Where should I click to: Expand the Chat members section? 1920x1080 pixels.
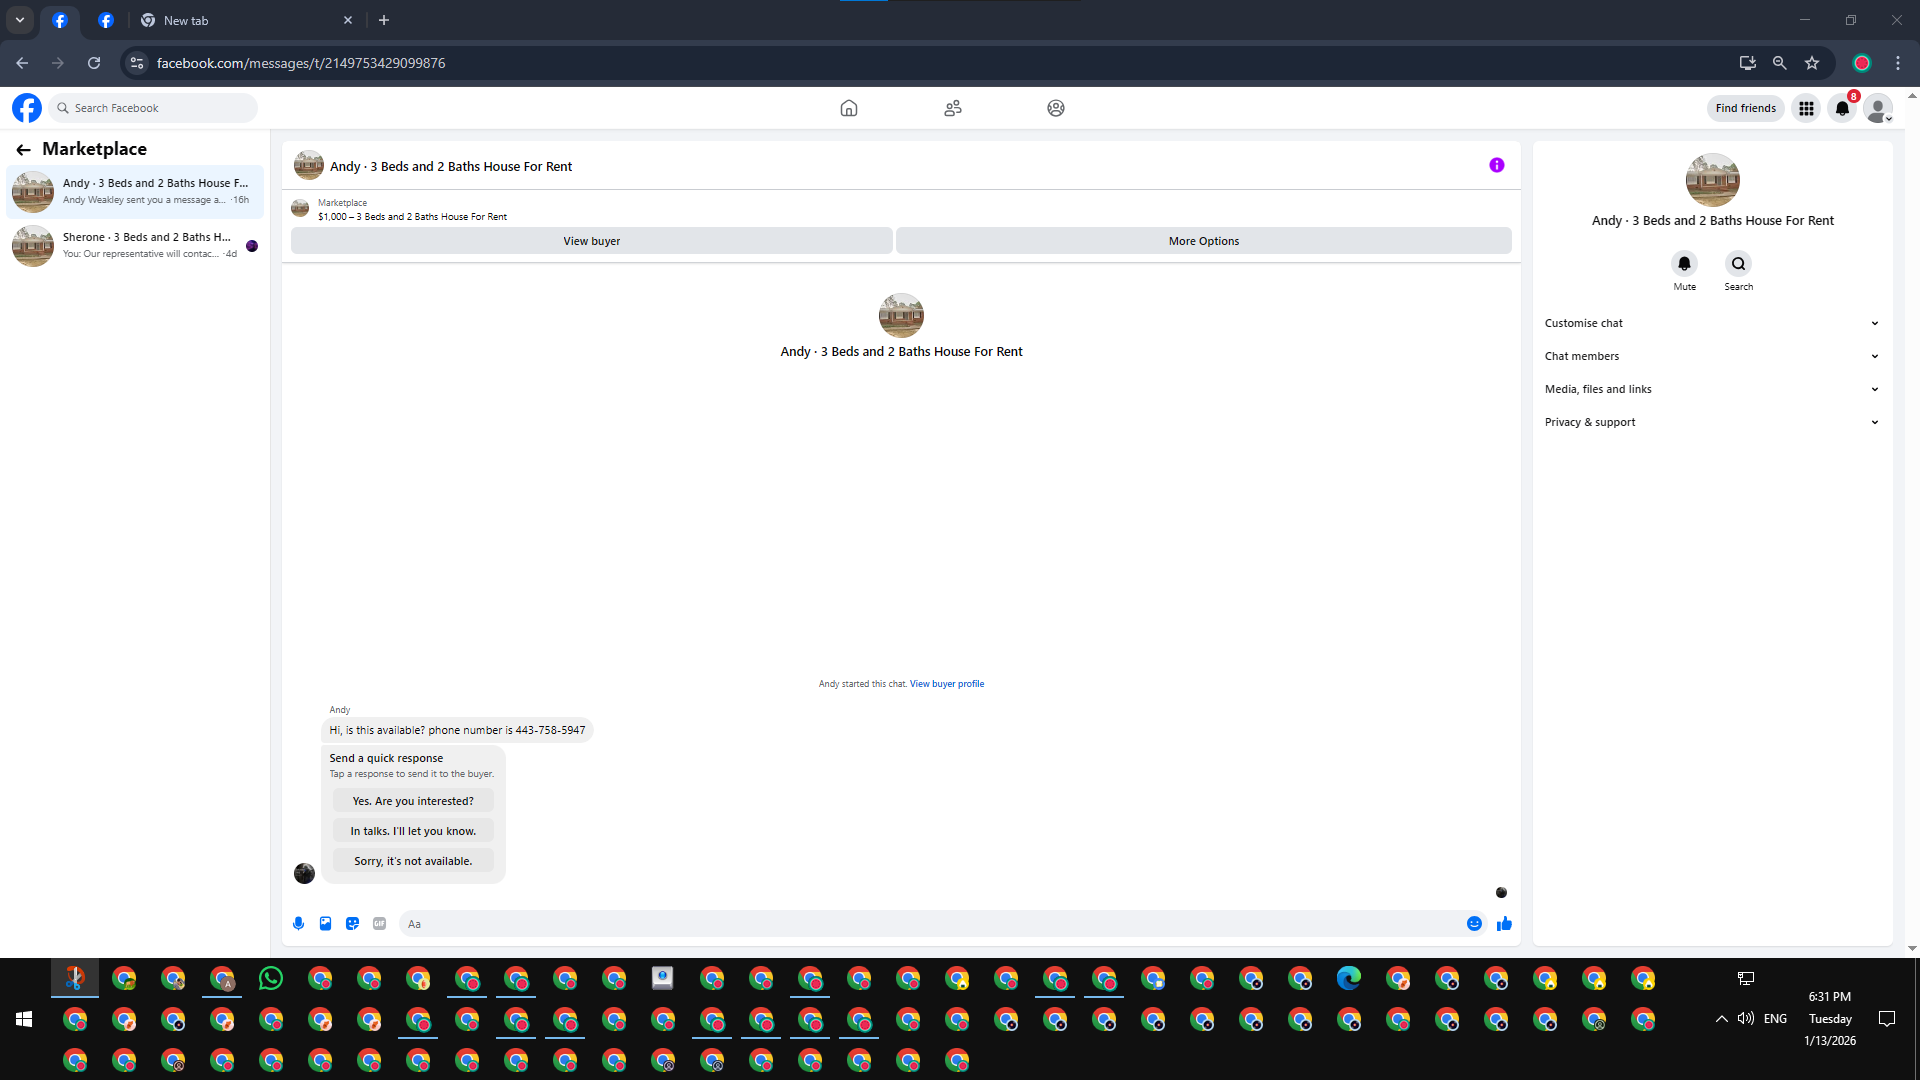(1711, 356)
